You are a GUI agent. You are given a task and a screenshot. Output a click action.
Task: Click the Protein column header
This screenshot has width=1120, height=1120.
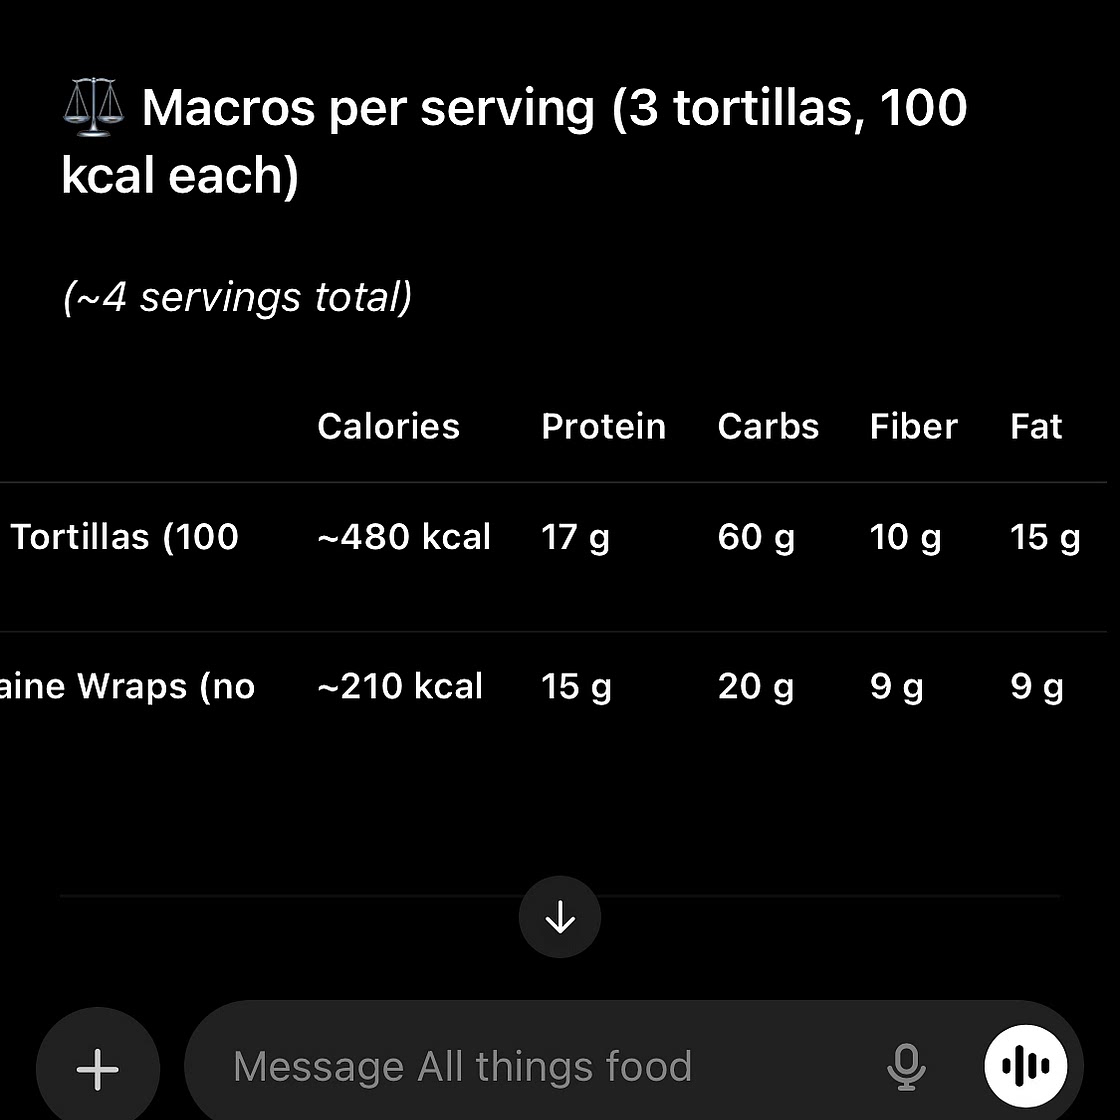tap(603, 427)
